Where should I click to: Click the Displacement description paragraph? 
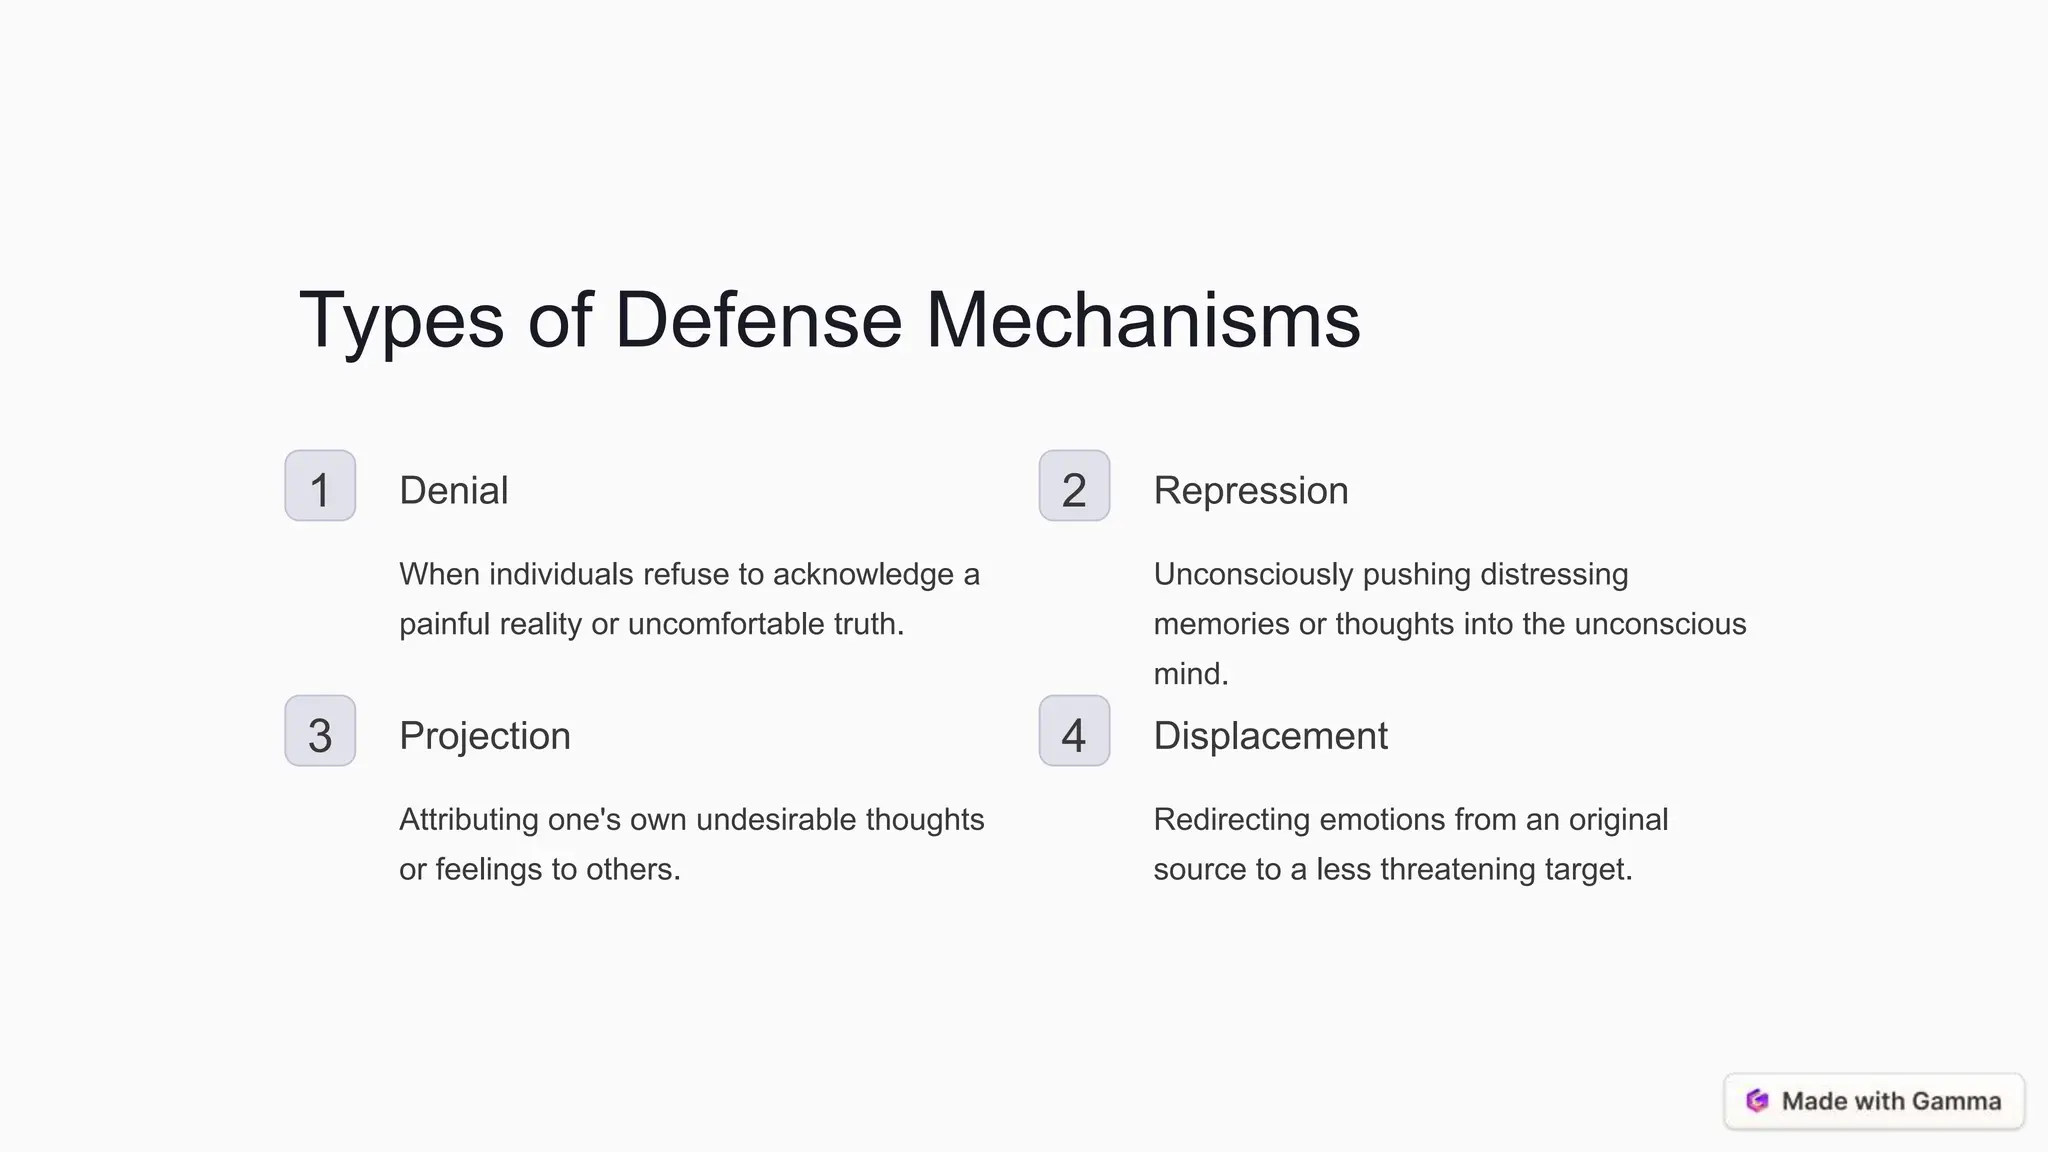coord(1410,844)
